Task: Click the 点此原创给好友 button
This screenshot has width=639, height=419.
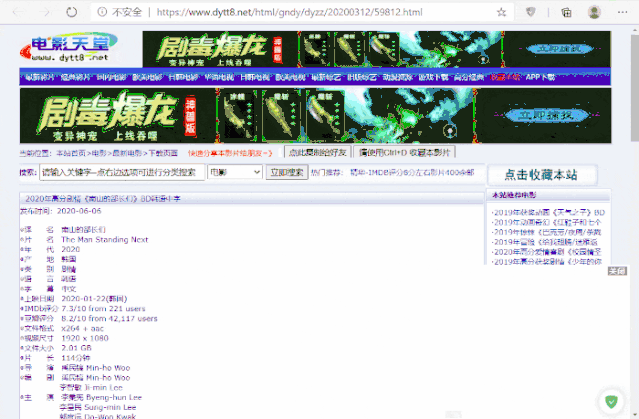Action: coord(317,152)
